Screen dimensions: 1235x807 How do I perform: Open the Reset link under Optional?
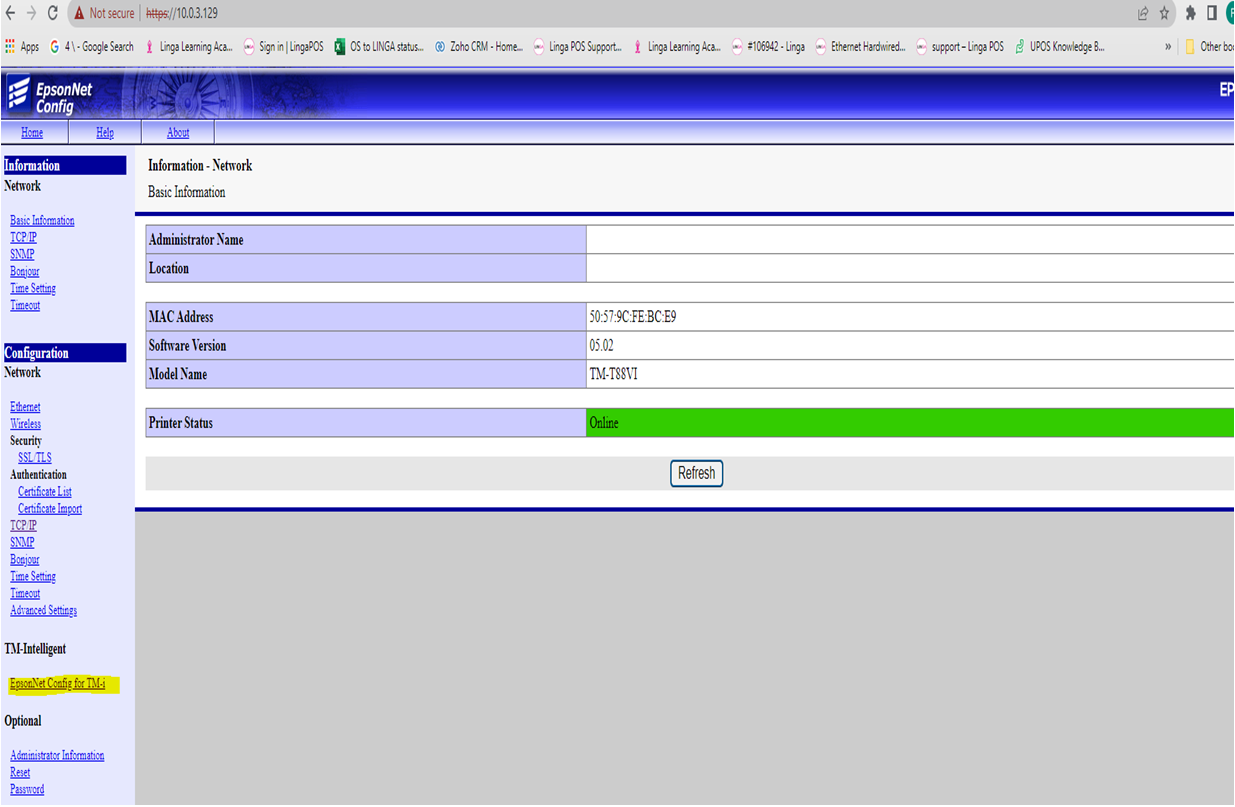tap(20, 773)
